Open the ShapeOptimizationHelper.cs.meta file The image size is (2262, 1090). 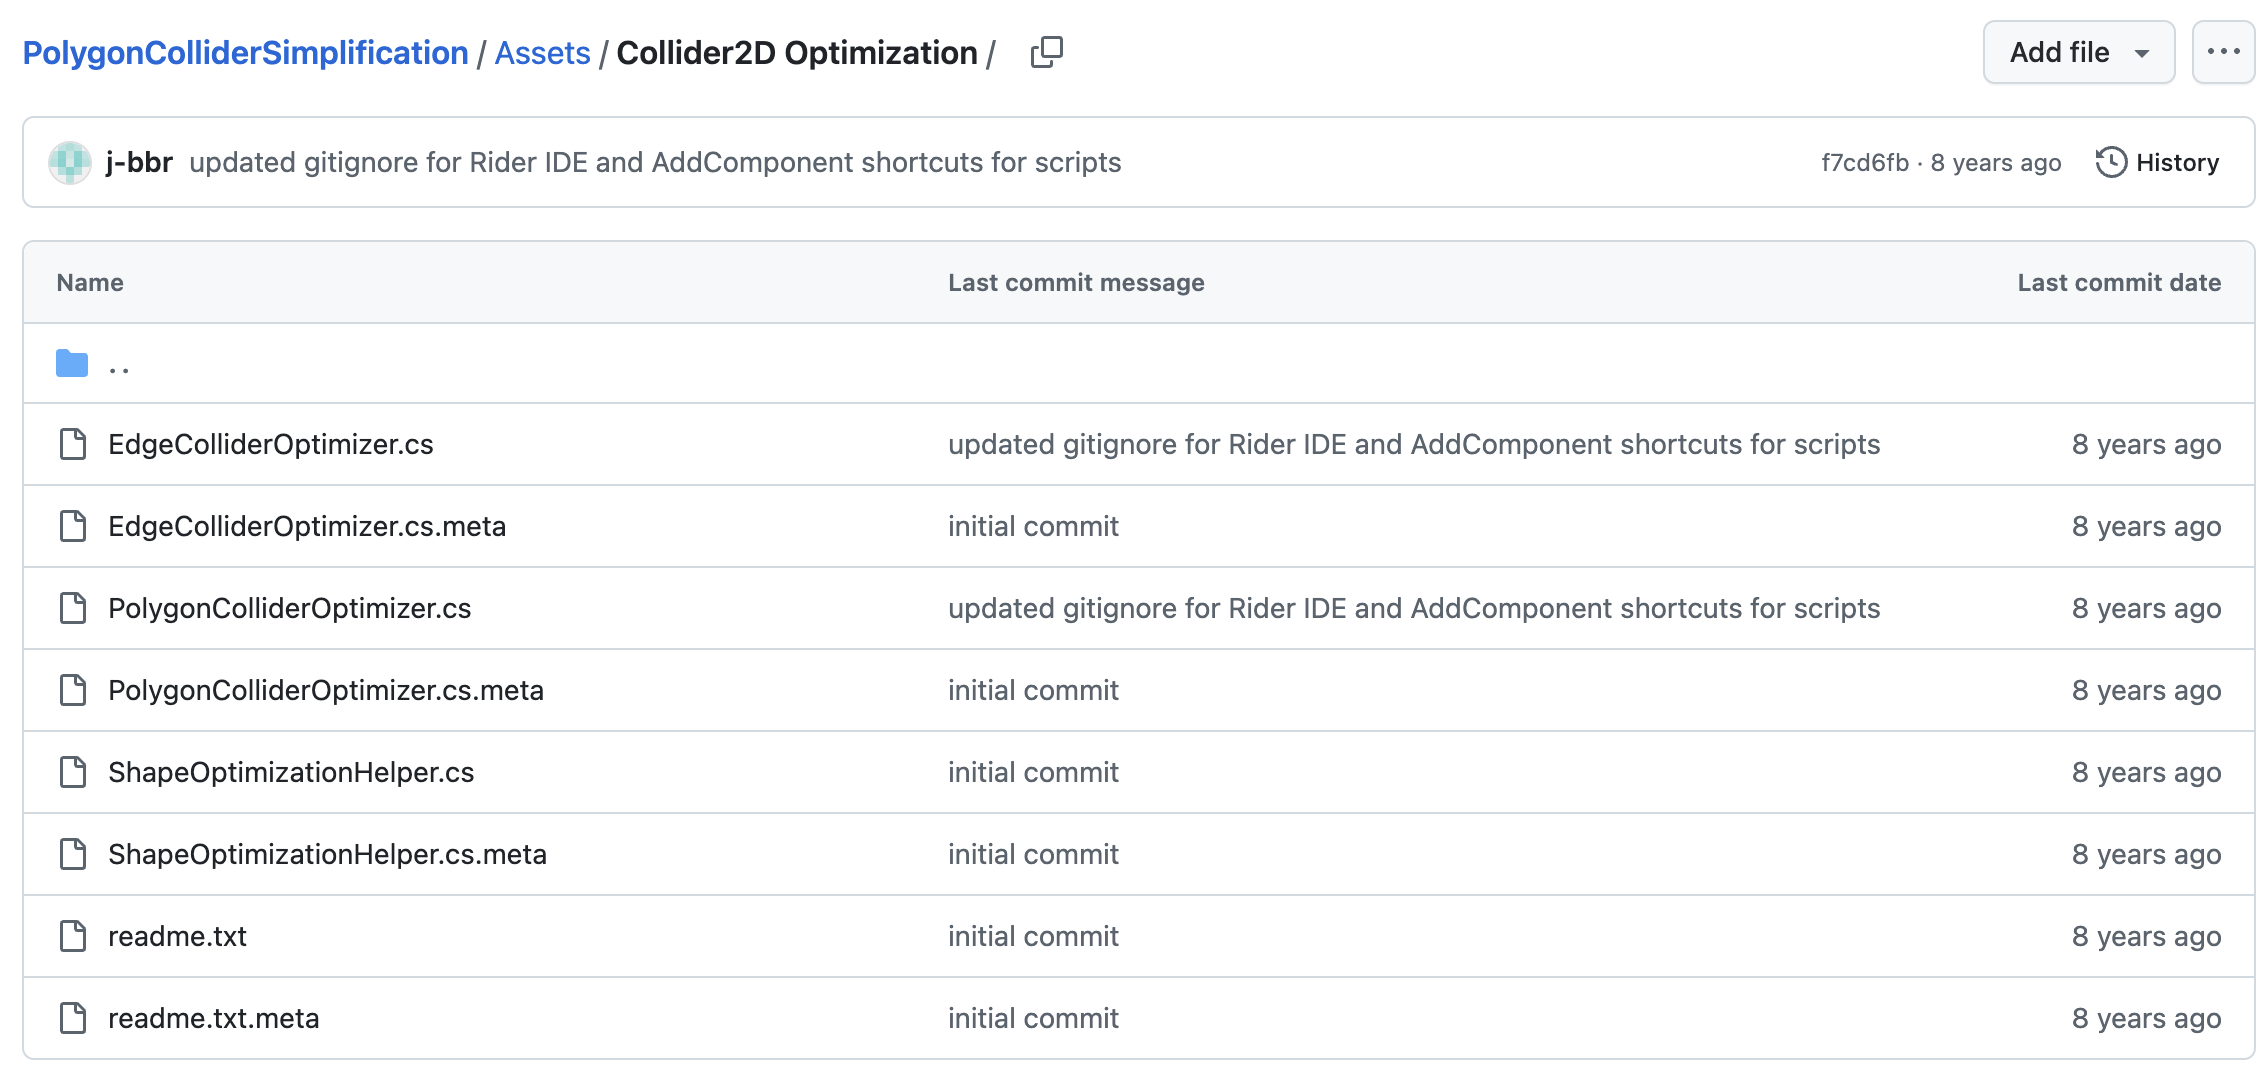tap(327, 854)
